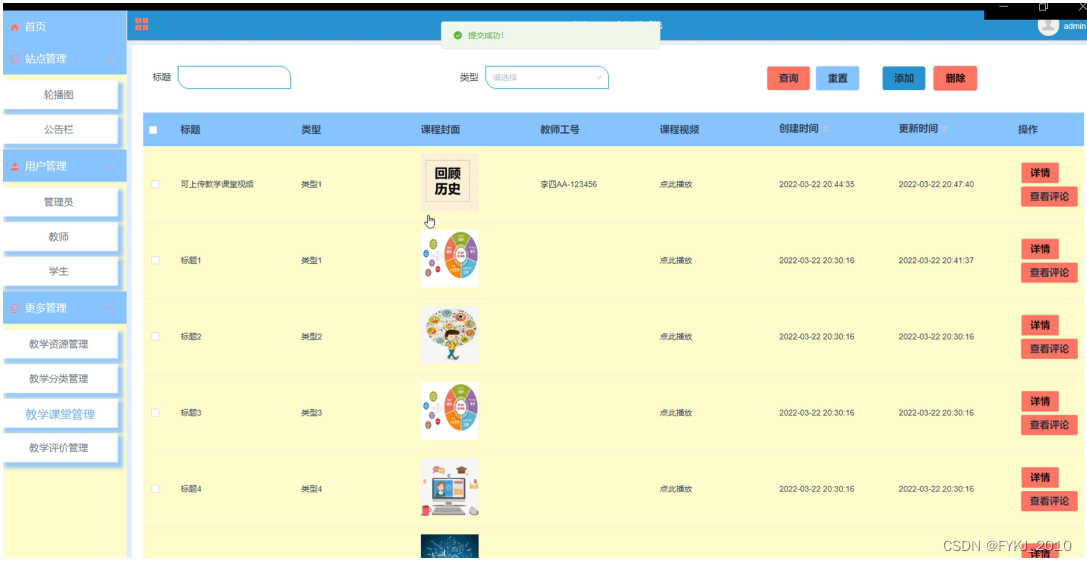Image resolution: width=1087 pixels, height=562 pixels.
Task: Open the 类型 dropdown selector
Action: (547, 78)
